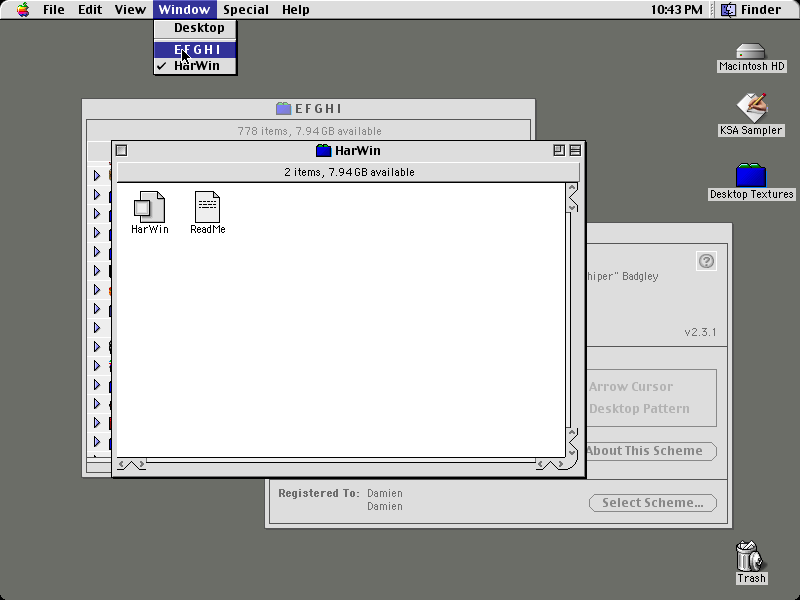The height and width of the screenshot is (600, 800).
Task: Click up arrow at top end of HarWin vertical scrollbar
Action: 571,188
